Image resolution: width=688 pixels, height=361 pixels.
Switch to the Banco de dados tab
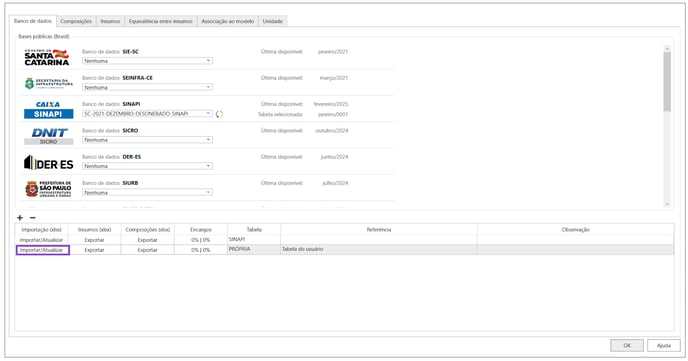point(32,21)
